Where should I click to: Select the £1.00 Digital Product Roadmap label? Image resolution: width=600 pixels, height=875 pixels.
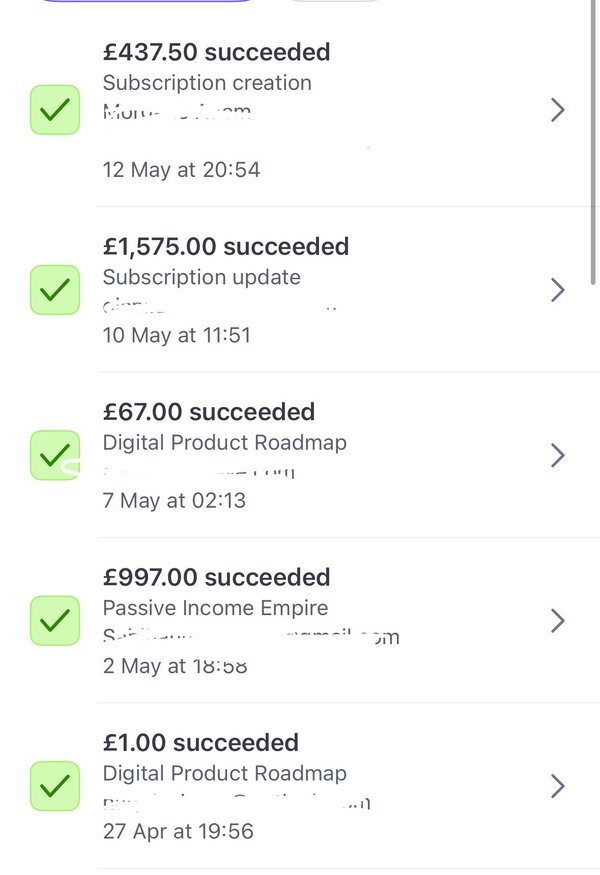click(224, 773)
